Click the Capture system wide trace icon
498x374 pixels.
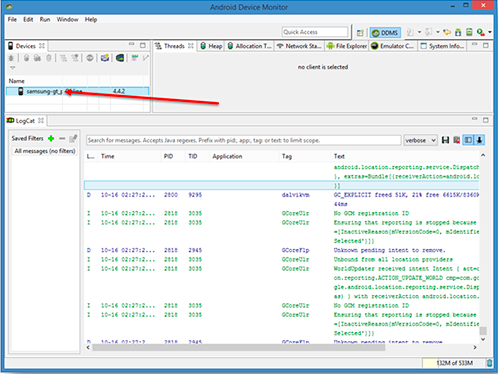(x=135, y=58)
